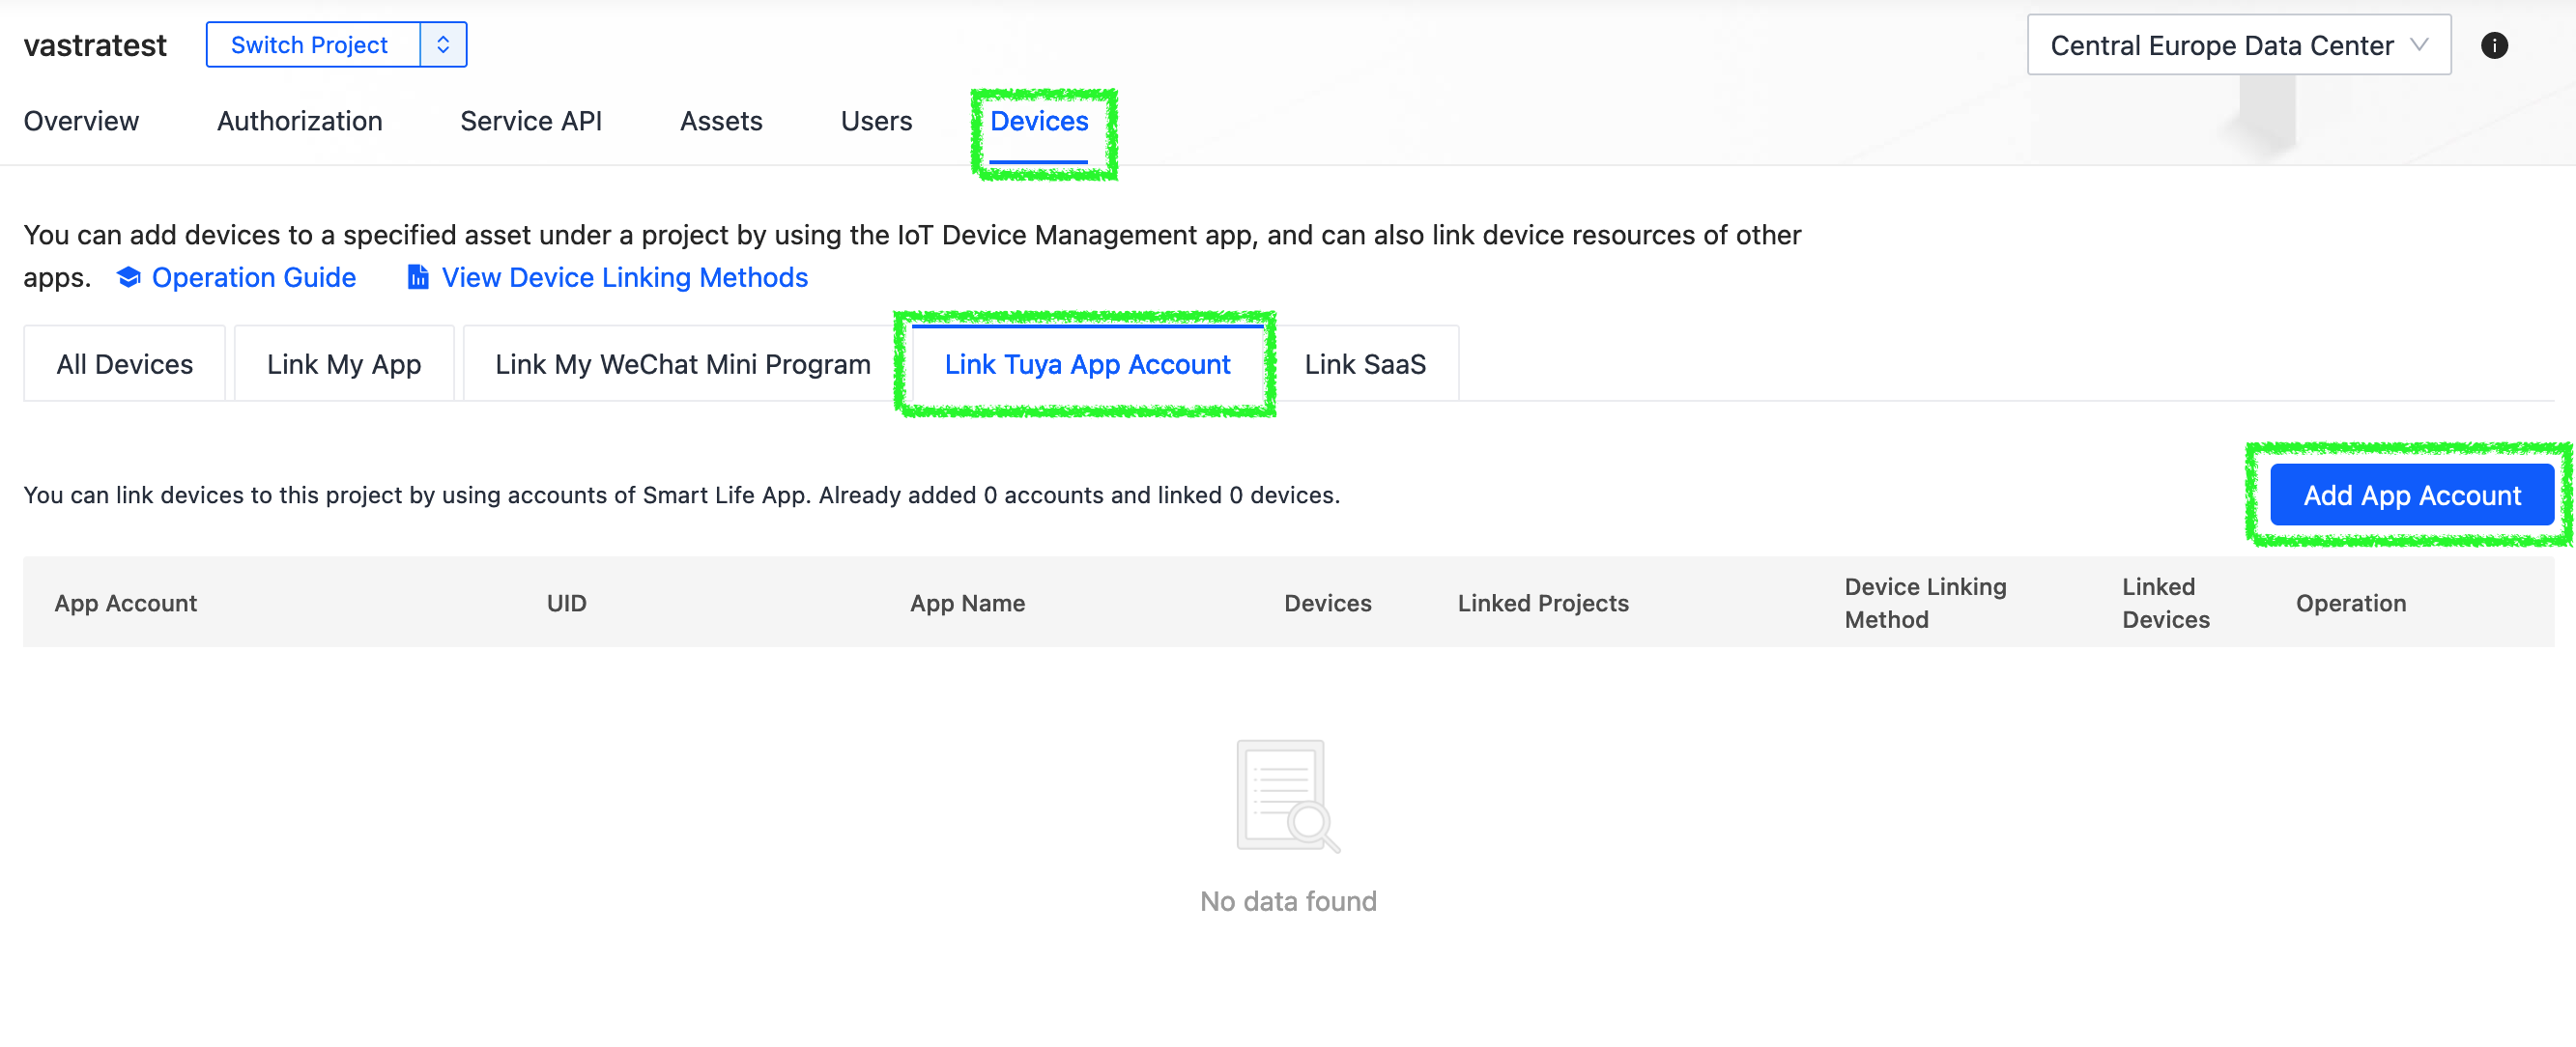Select the Devices tab
This screenshot has width=2576, height=1047.
coord(1038,121)
